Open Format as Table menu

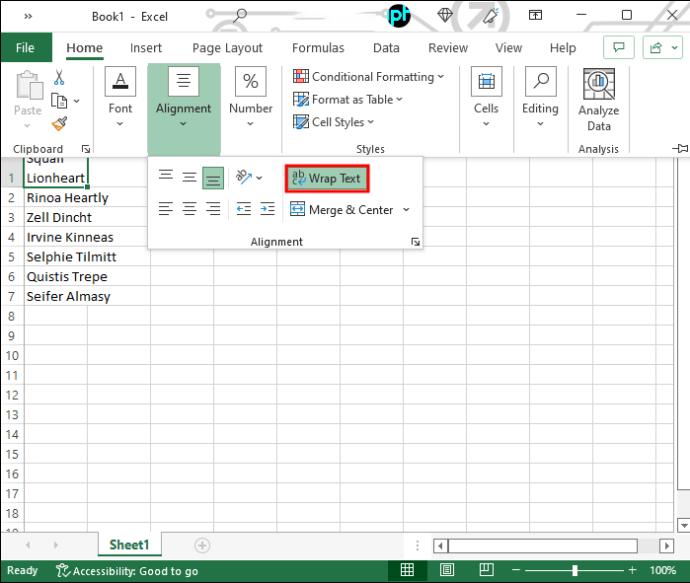tap(348, 99)
